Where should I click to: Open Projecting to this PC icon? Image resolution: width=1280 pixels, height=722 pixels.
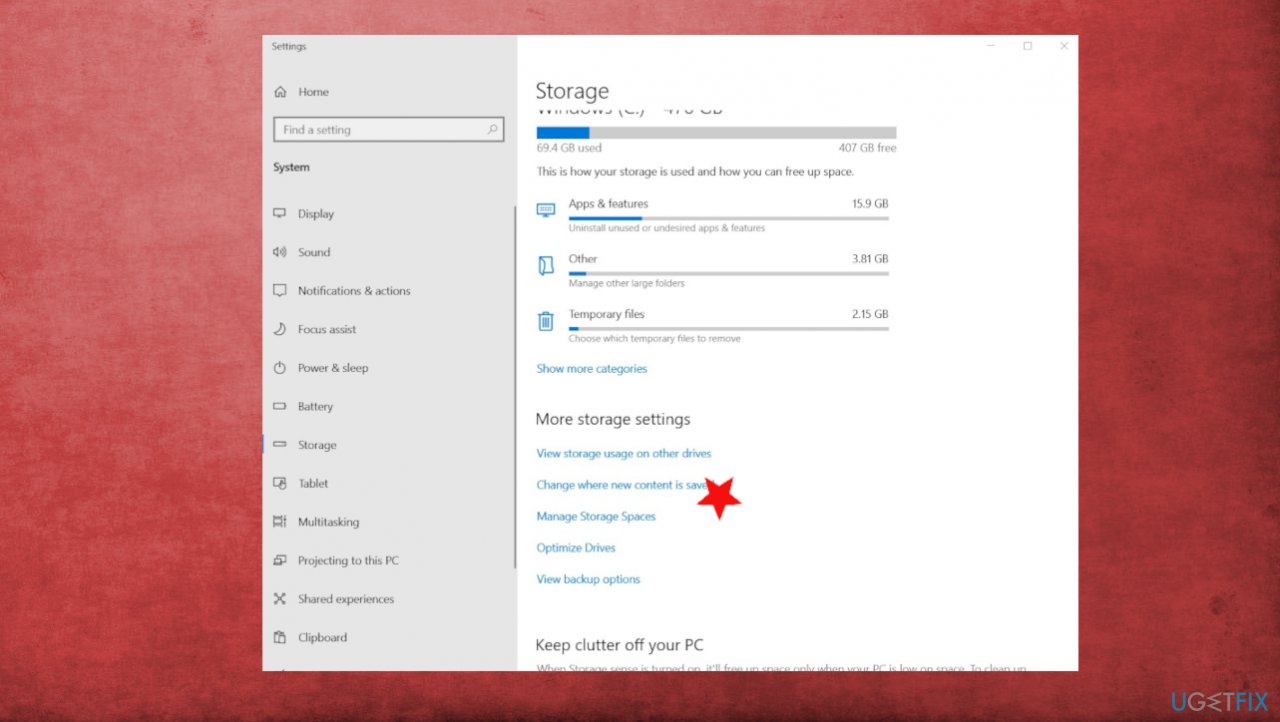pos(280,561)
